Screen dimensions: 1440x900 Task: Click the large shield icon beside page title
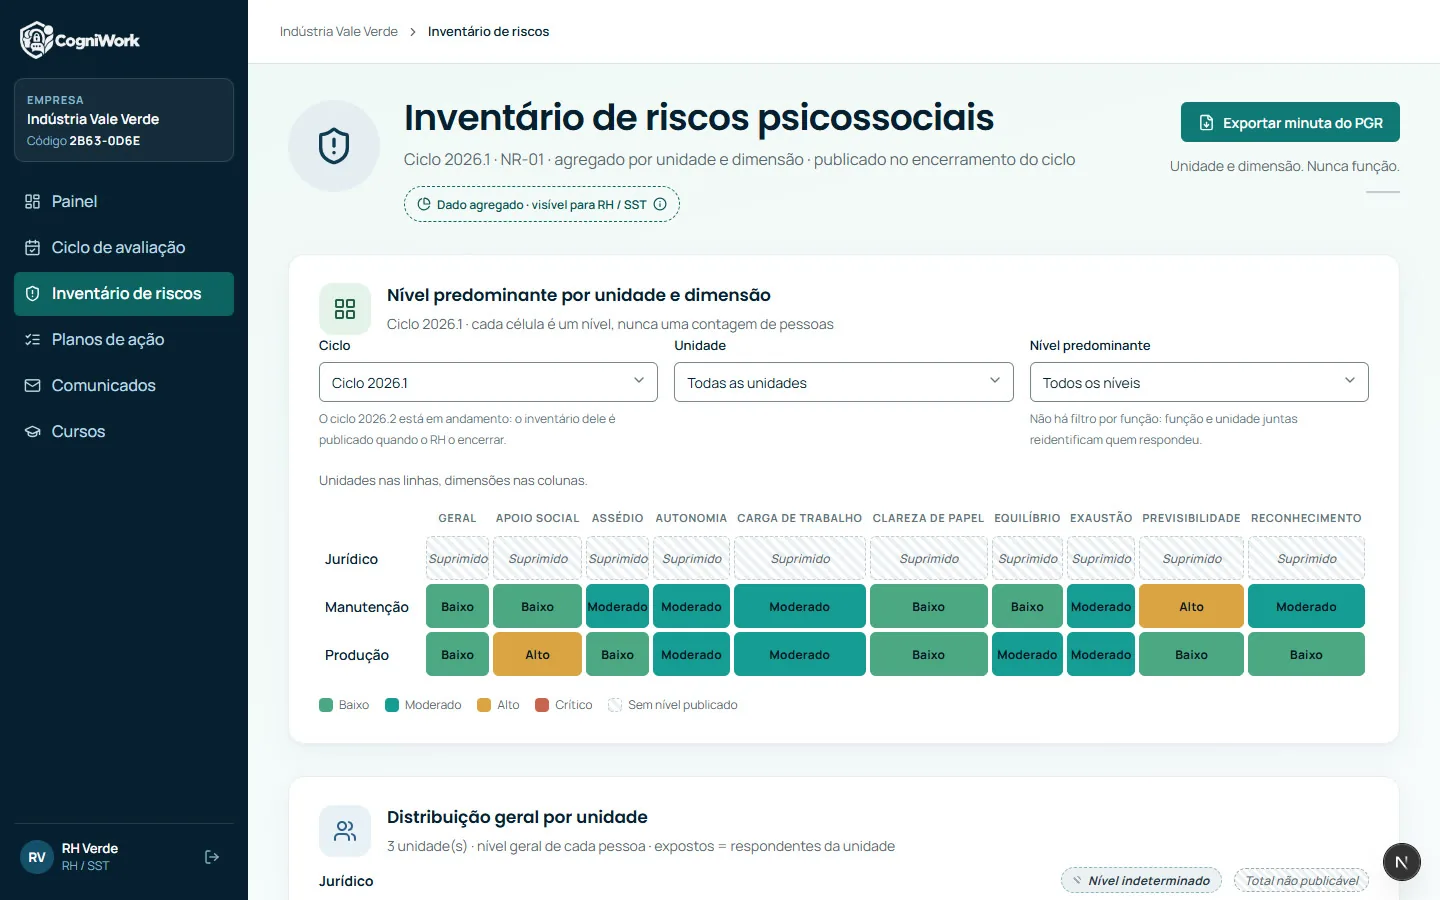334,146
